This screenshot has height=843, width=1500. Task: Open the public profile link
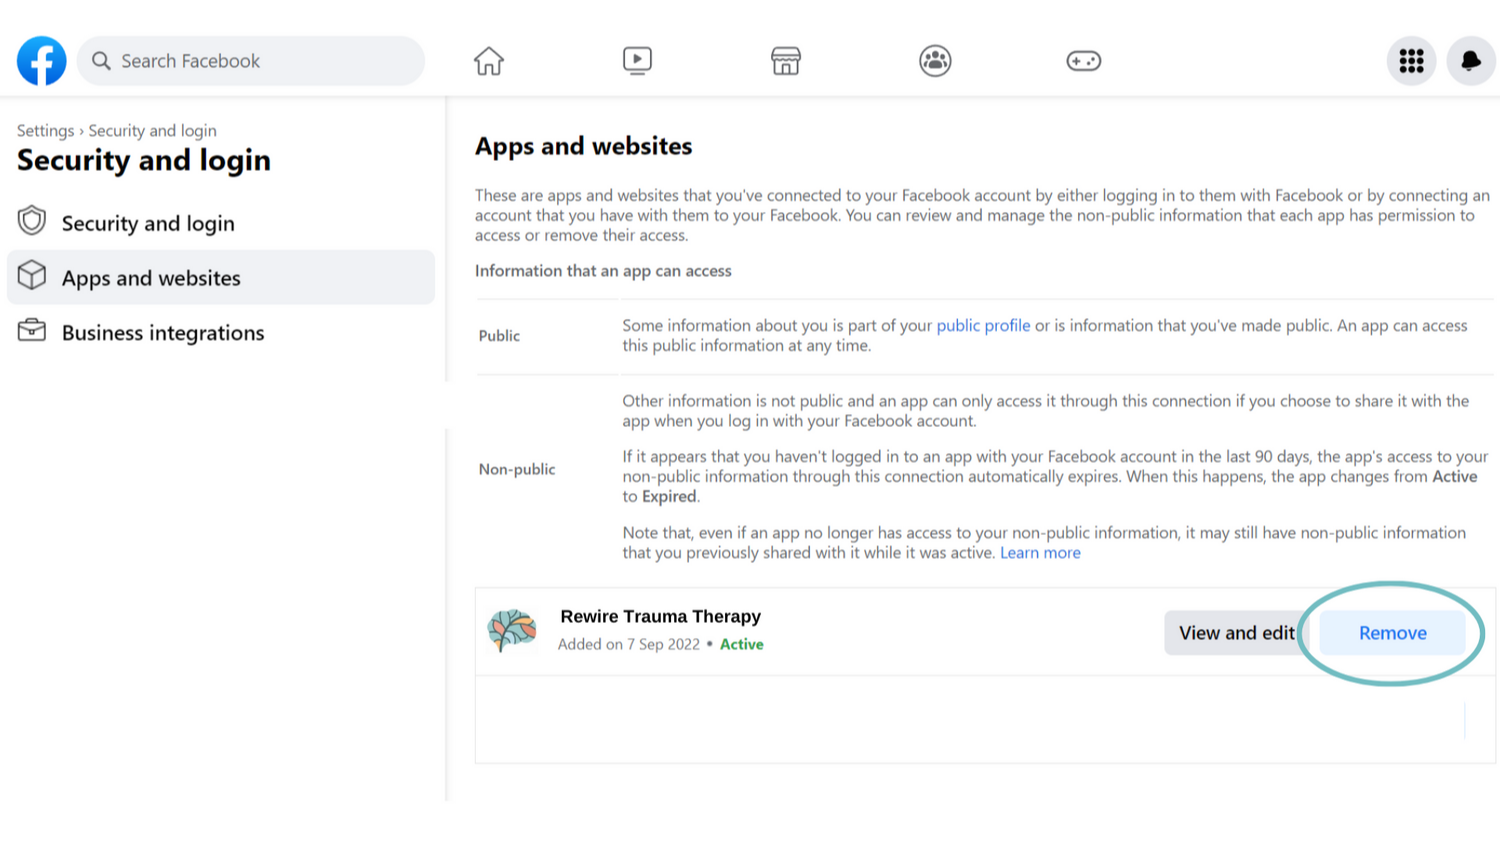983,326
